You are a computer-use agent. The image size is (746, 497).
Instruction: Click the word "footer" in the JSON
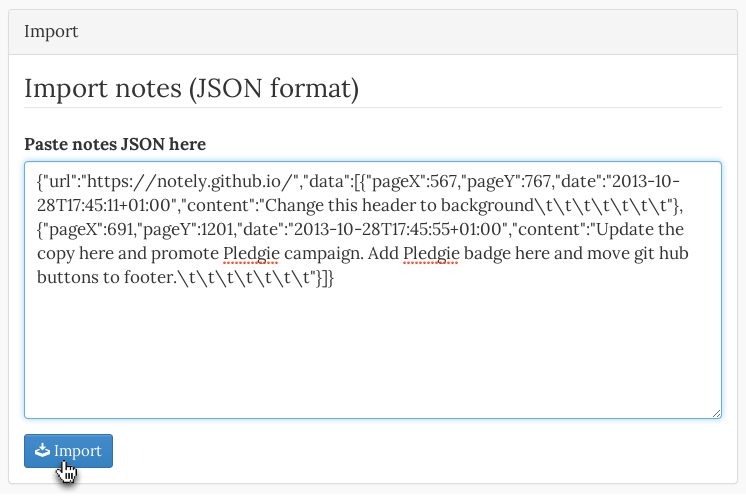(x=148, y=277)
